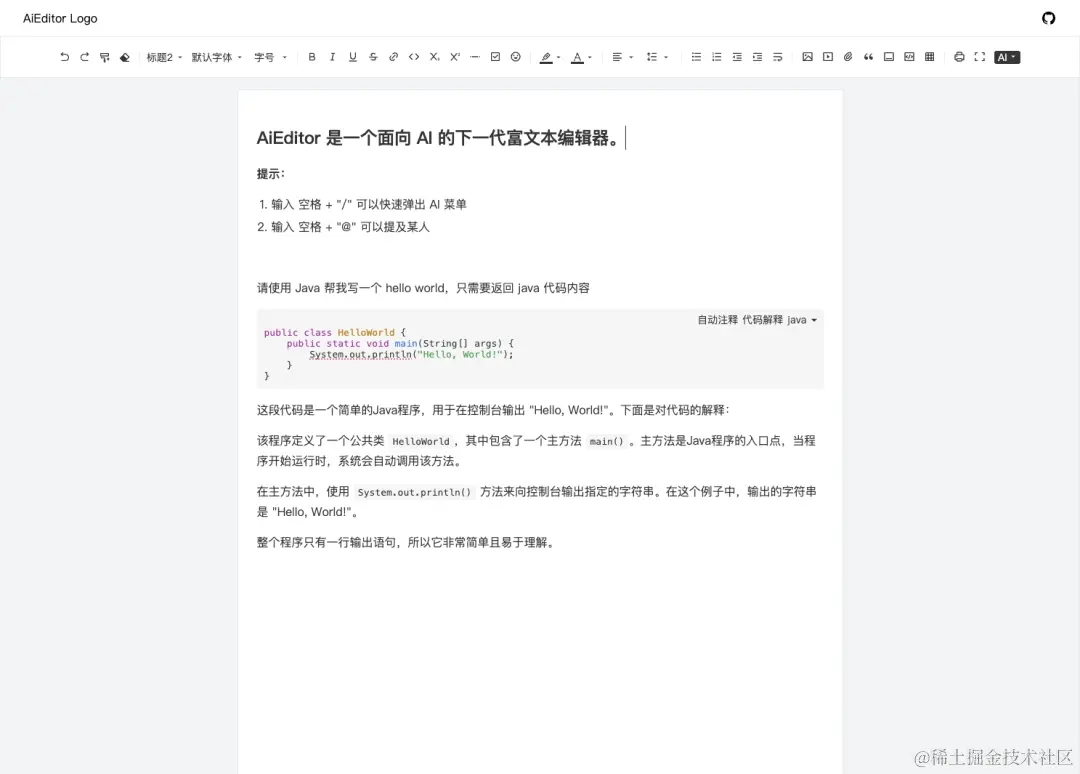This screenshot has height=774, width=1080.
Task: Insert a todo checklist
Action: (495, 57)
